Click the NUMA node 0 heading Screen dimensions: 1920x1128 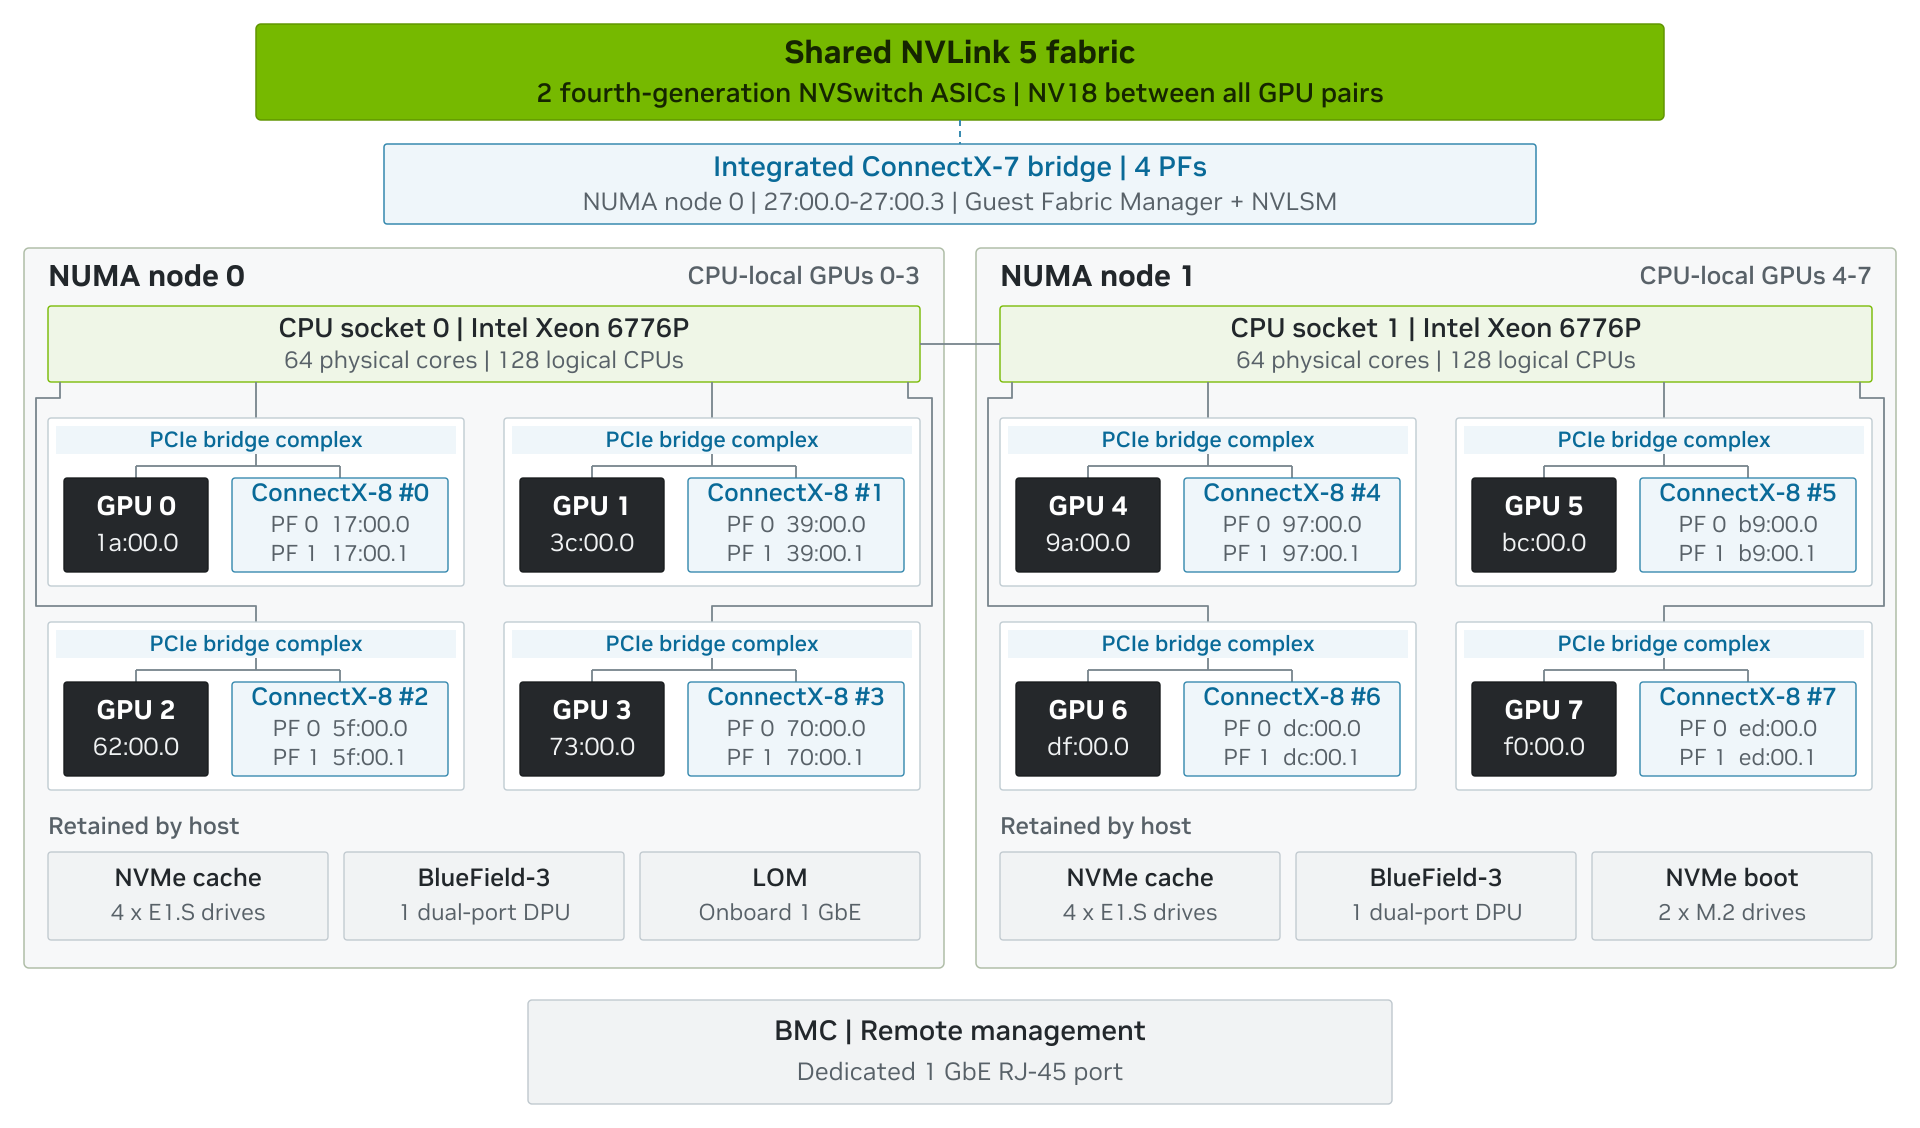(147, 276)
